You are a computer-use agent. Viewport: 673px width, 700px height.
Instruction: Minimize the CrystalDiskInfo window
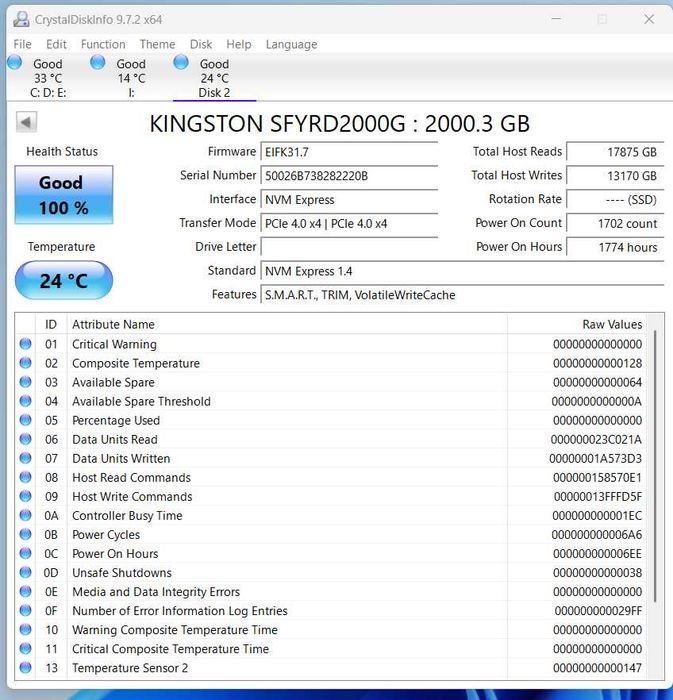556,19
